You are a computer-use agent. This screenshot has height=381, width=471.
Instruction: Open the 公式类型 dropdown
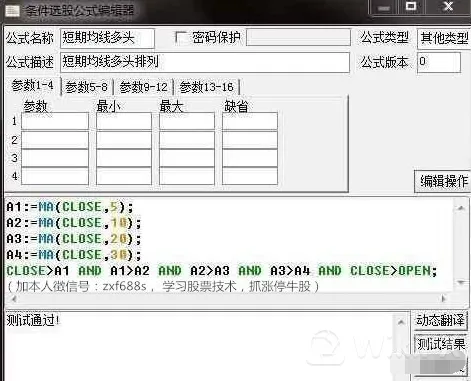pyautogui.click(x=444, y=39)
